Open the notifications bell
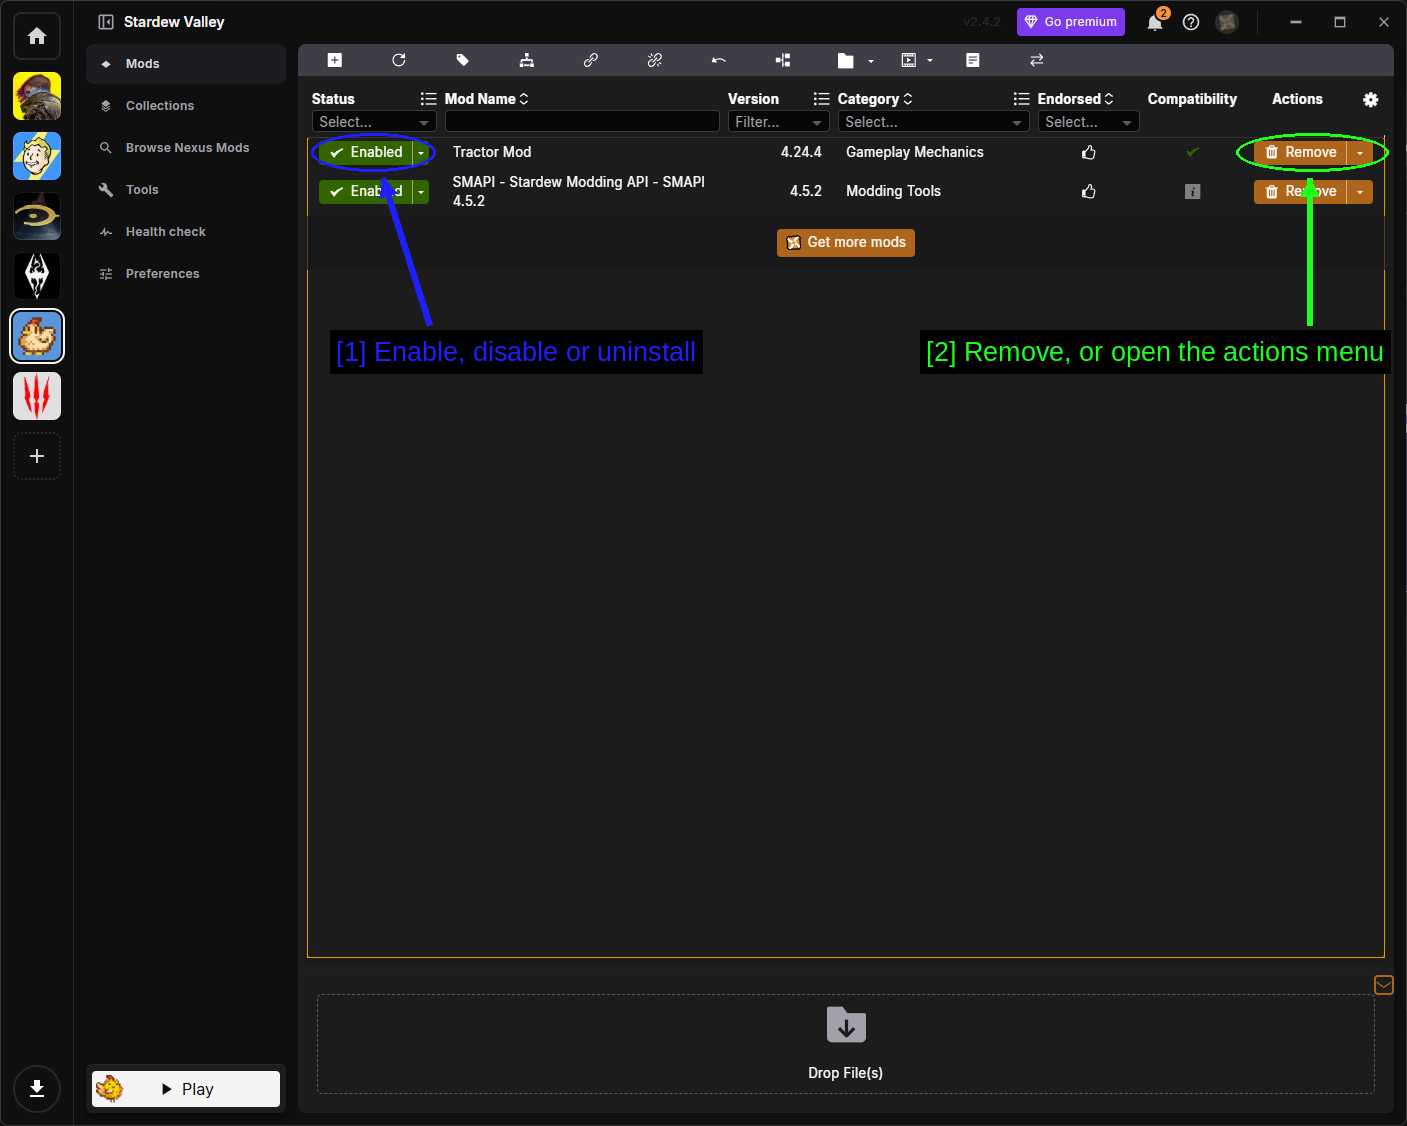 [1155, 22]
